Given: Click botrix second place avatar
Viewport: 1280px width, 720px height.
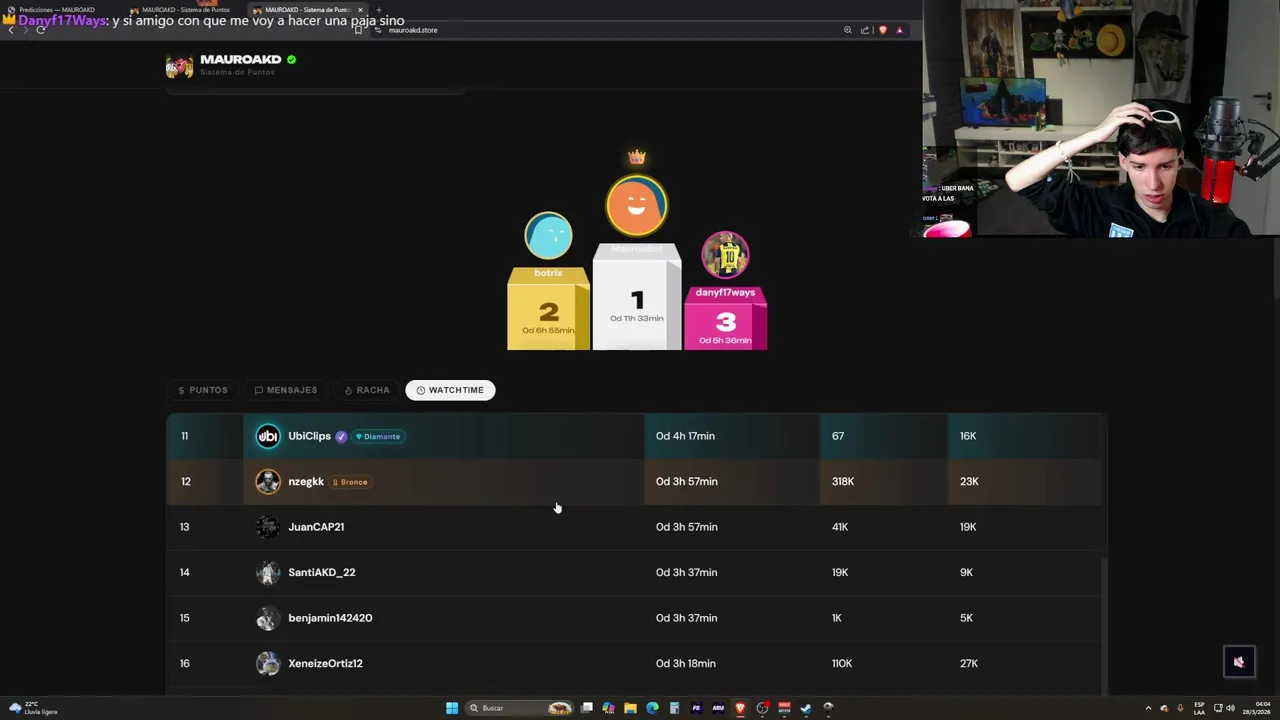Looking at the screenshot, I should (548, 236).
